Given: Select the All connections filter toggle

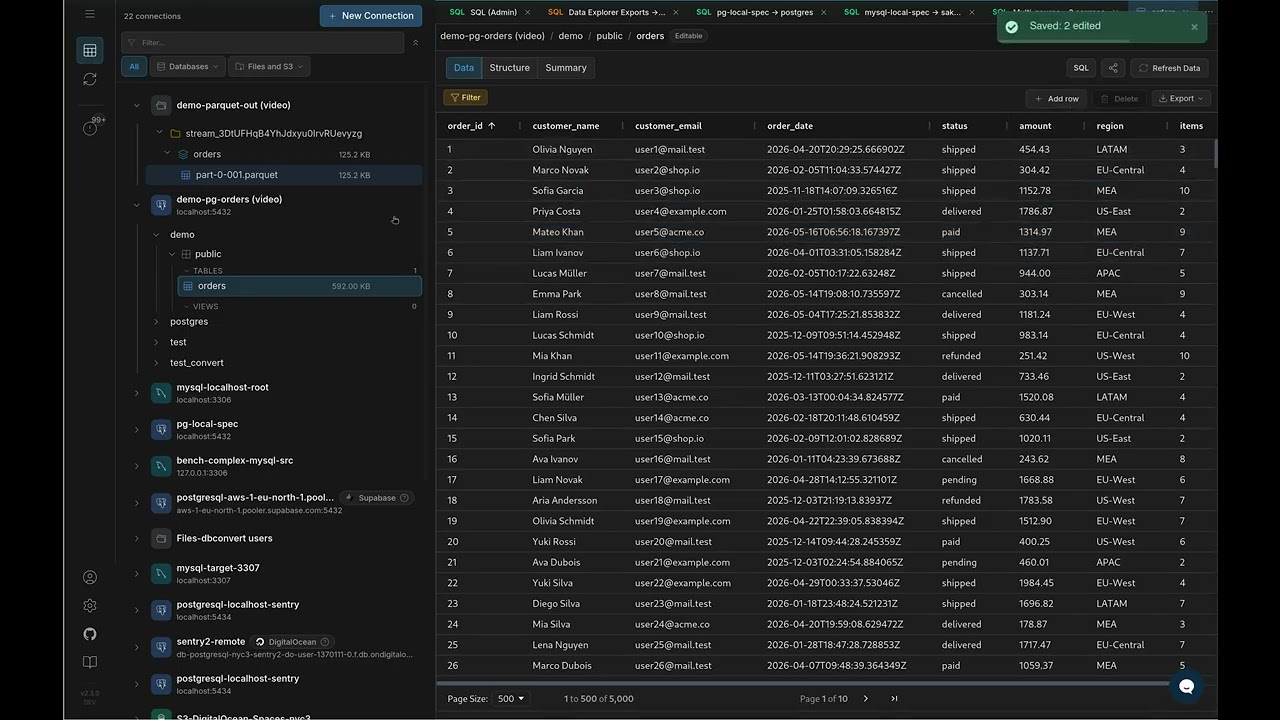Looking at the screenshot, I should tap(133, 66).
